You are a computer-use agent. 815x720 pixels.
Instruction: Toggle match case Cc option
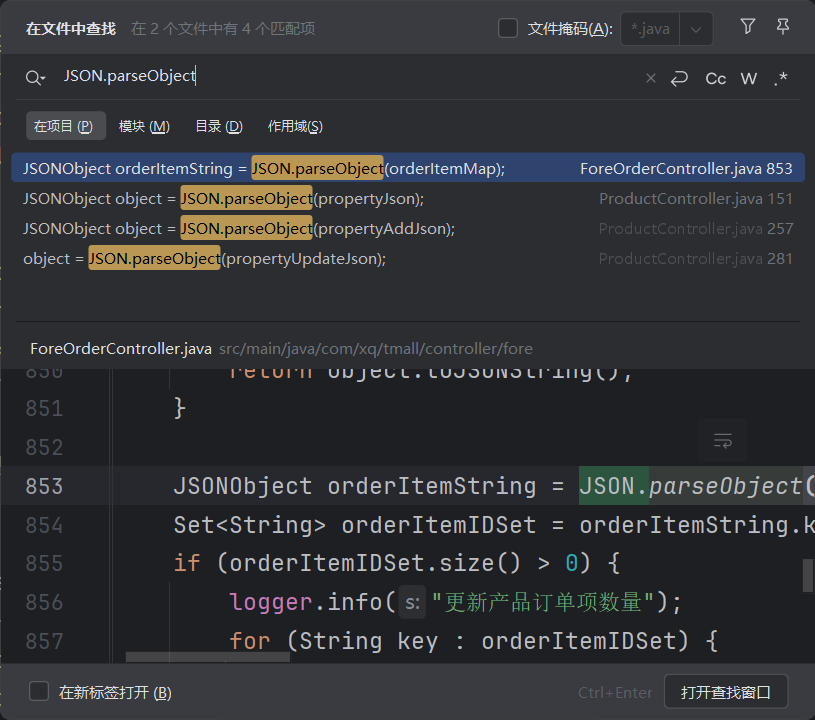pos(715,78)
